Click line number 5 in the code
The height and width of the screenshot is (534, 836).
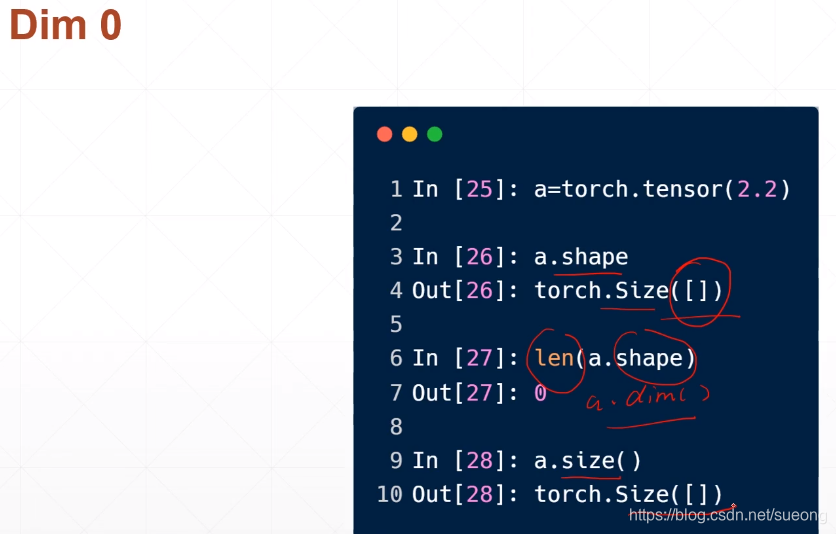tap(396, 324)
